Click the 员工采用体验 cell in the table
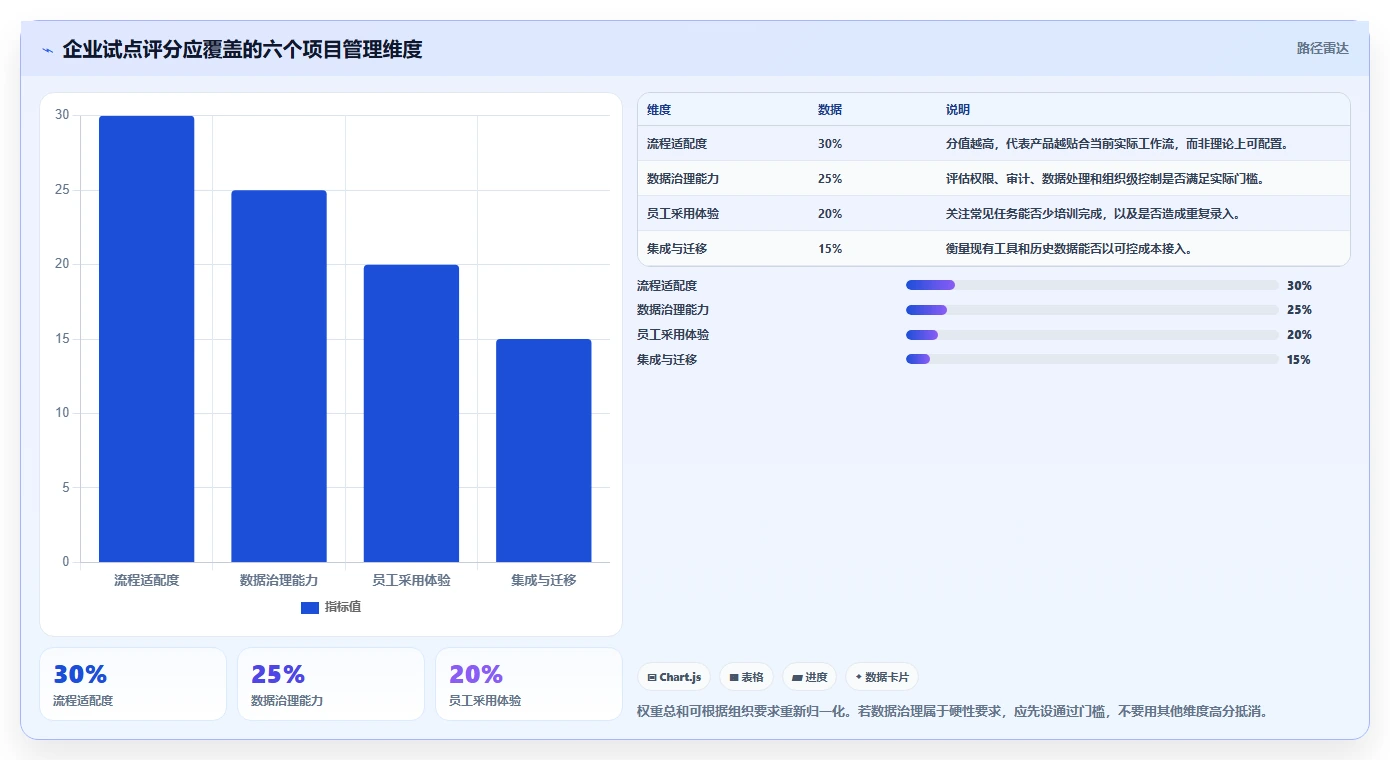1390x760 pixels. pyautogui.click(x=683, y=214)
